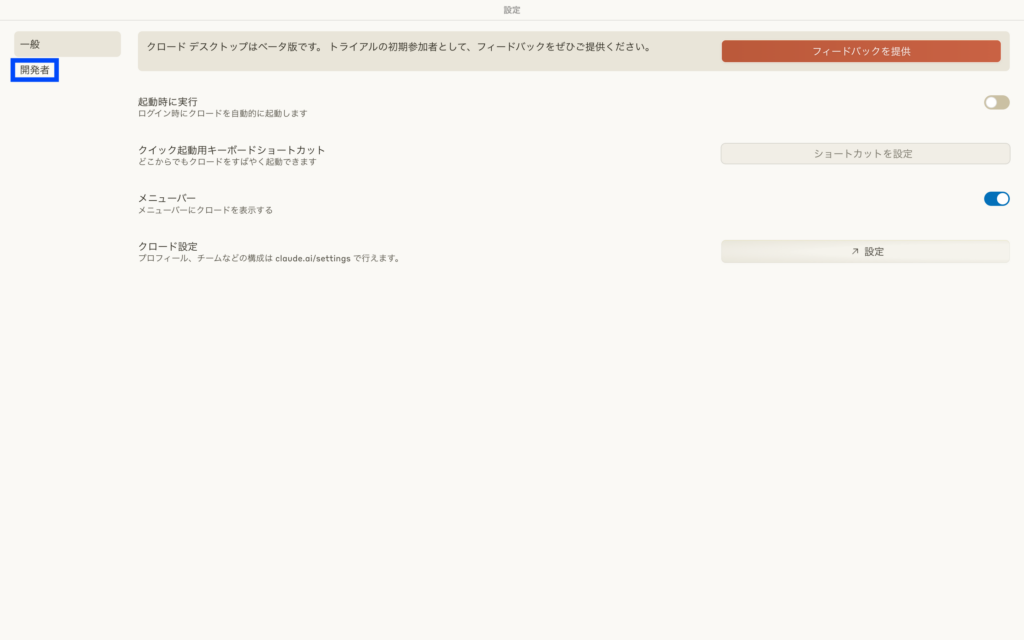The height and width of the screenshot is (640, 1024).
Task: Enable the 起動時に実行 toggle
Action: (997, 103)
